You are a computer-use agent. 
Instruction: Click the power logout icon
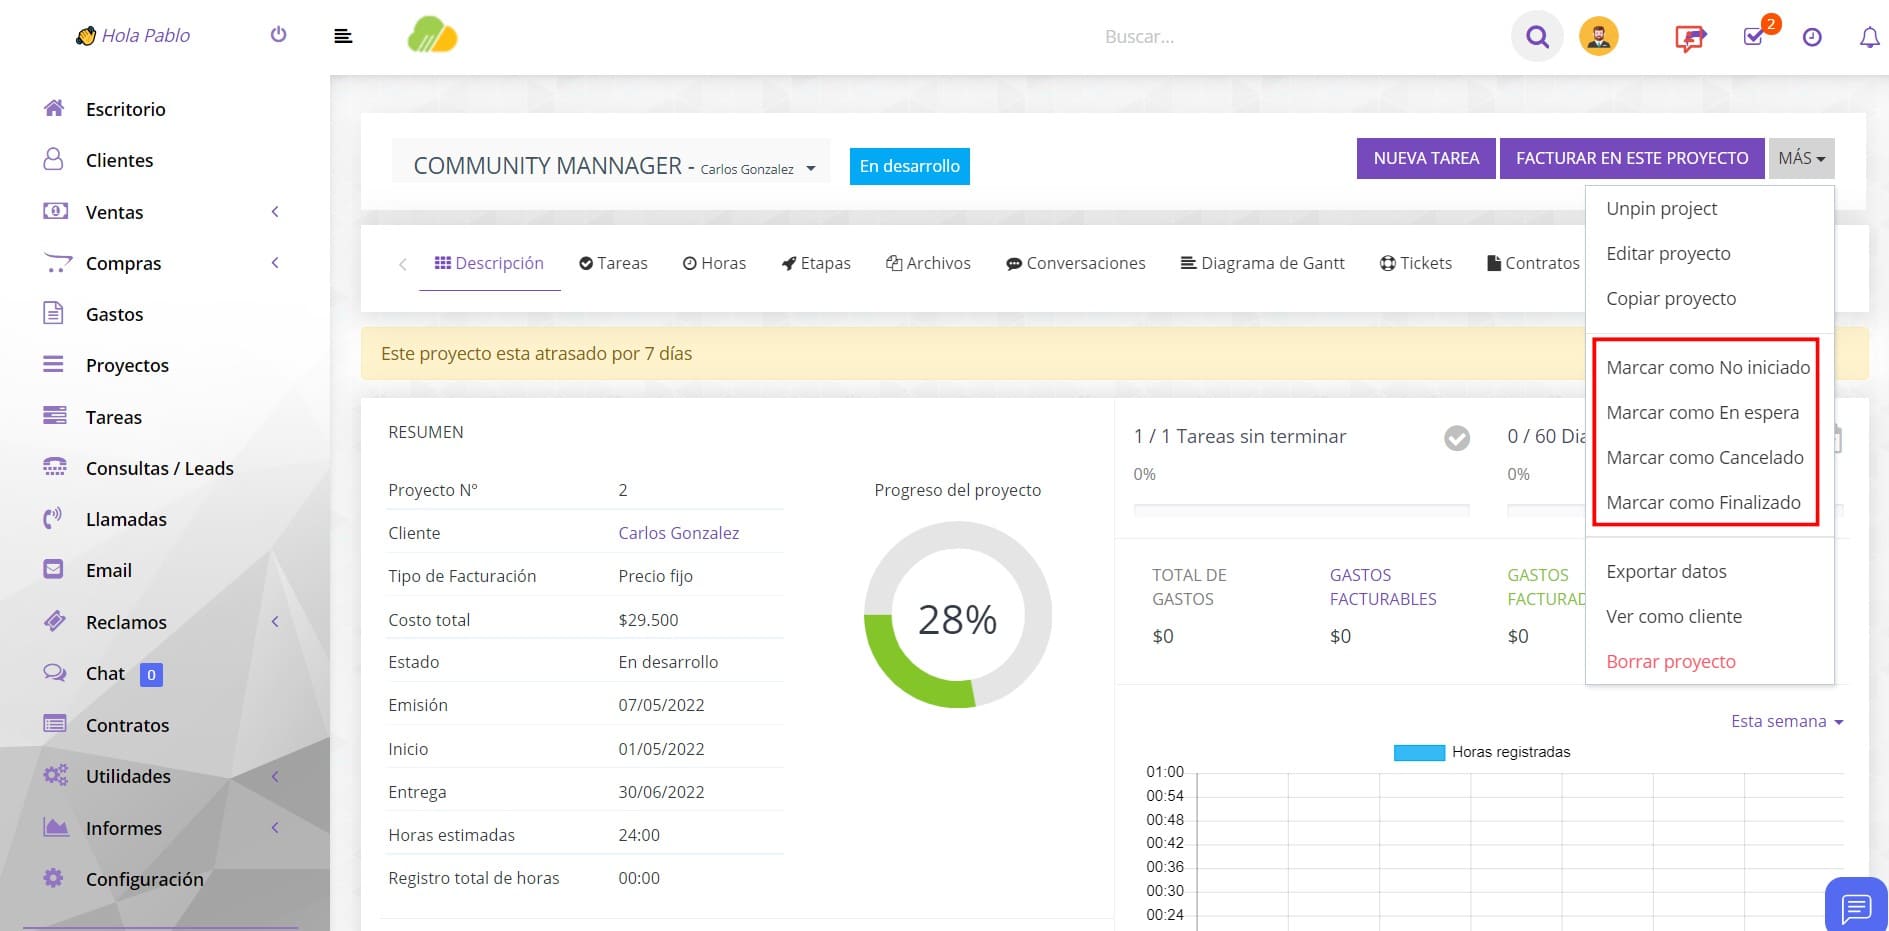pyautogui.click(x=279, y=35)
